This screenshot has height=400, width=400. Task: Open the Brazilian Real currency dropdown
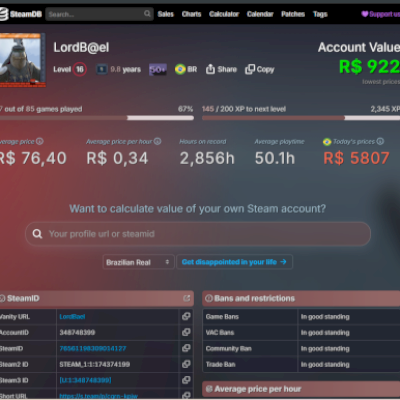click(x=138, y=262)
